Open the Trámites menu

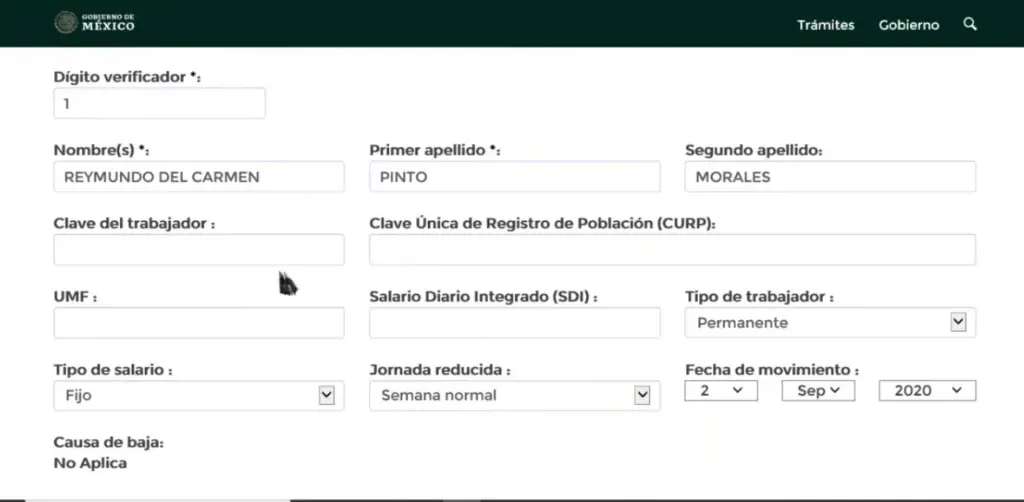[x=825, y=25]
